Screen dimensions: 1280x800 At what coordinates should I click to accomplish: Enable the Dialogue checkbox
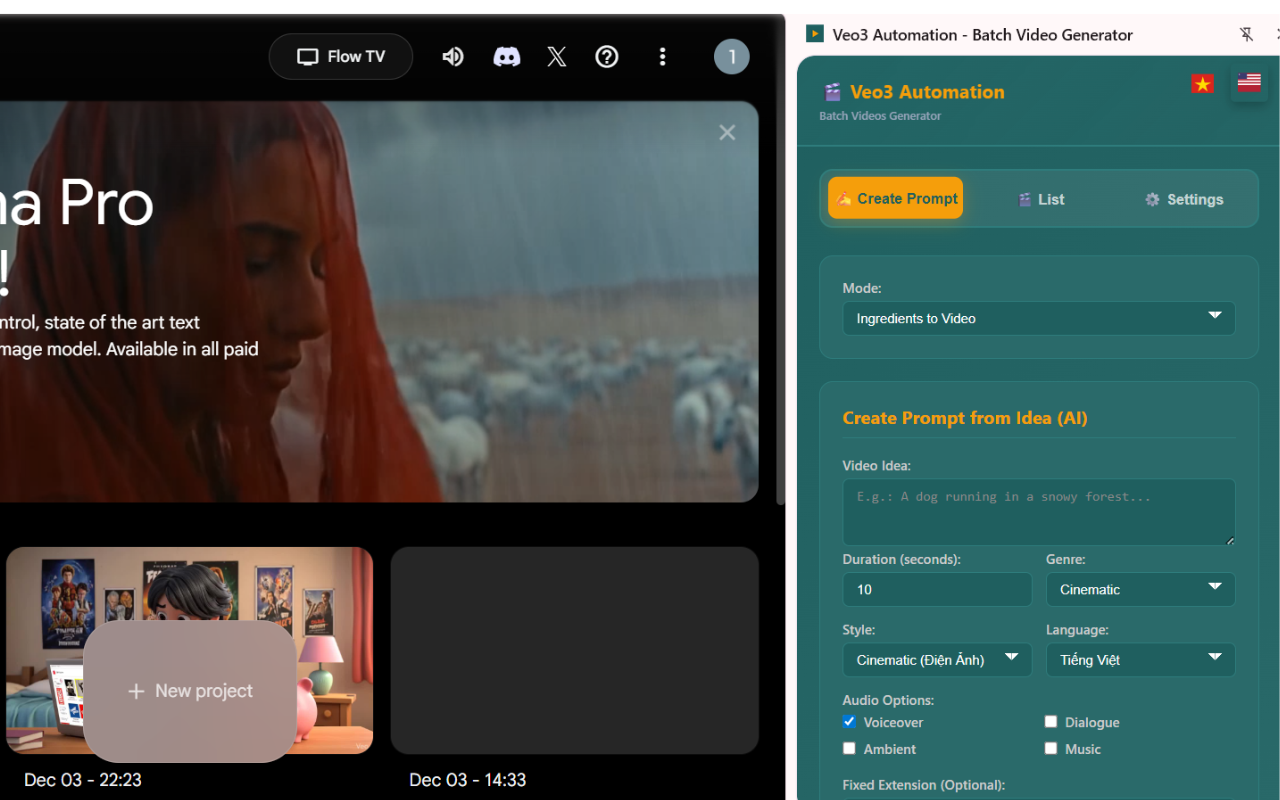[1051, 721]
